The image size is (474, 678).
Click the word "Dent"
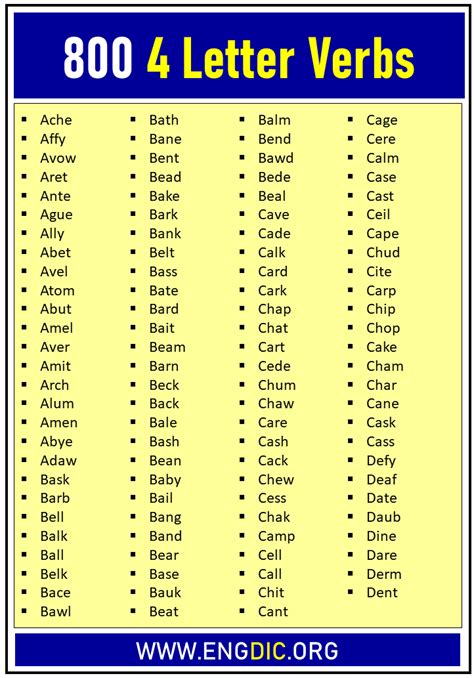point(381,592)
